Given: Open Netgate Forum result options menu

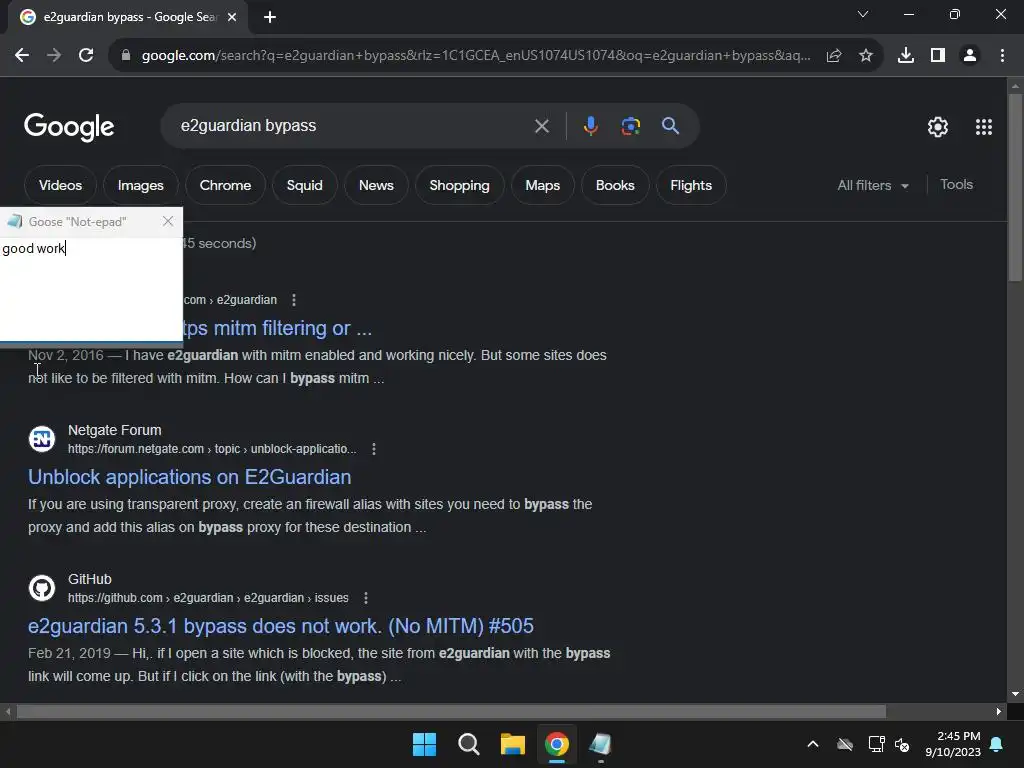Looking at the screenshot, I should click(374, 449).
